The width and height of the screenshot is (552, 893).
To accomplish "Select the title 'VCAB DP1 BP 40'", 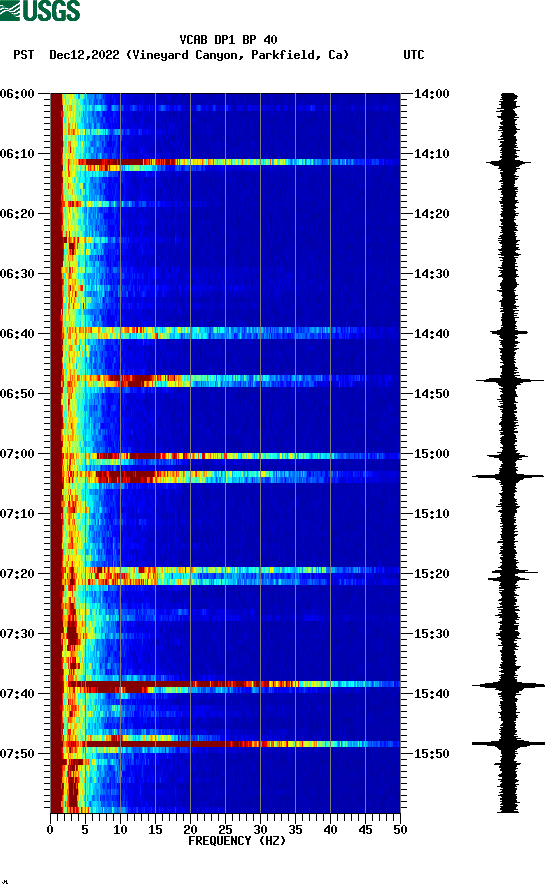I will pyautogui.click(x=228, y=40).
